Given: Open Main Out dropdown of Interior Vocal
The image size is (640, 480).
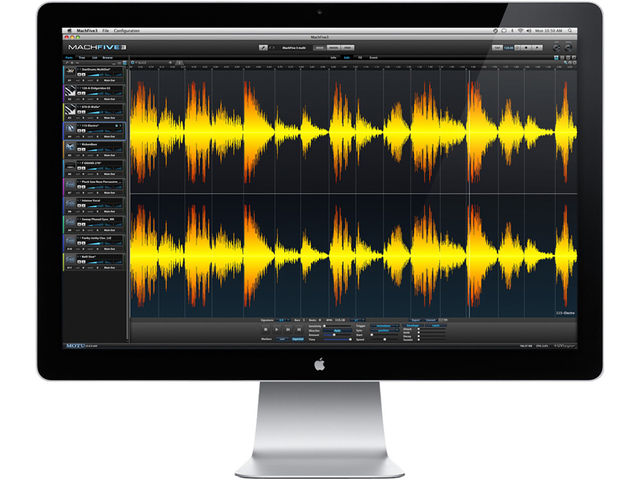Looking at the screenshot, I should [x=109, y=211].
